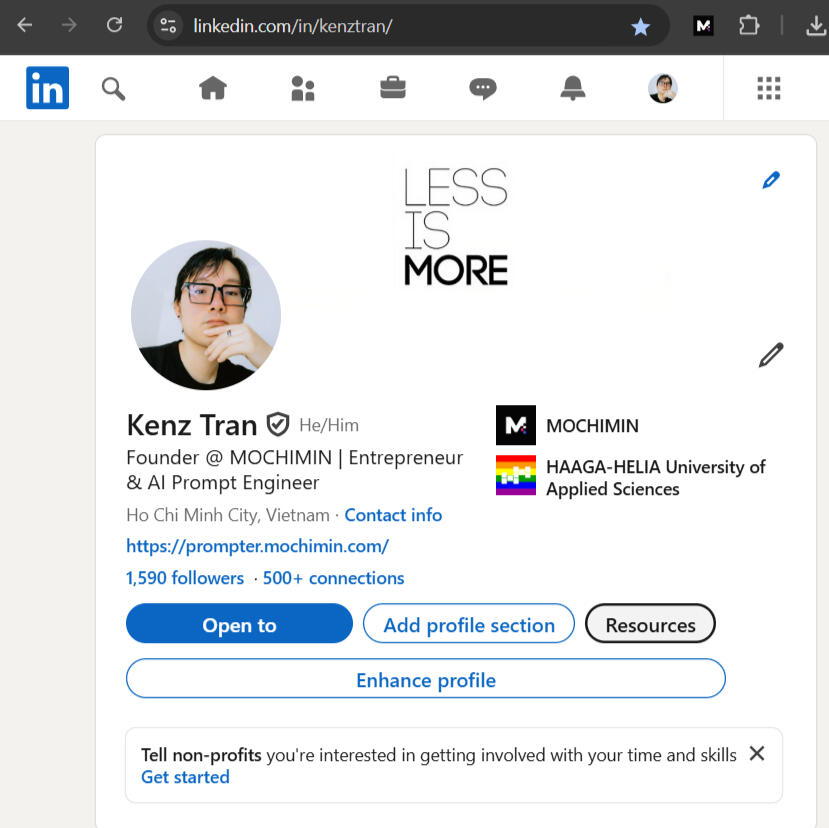This screenshot has height=828, width=829.
Task: Open LinkedIn search magnifier icon
Action: point(113,89)
